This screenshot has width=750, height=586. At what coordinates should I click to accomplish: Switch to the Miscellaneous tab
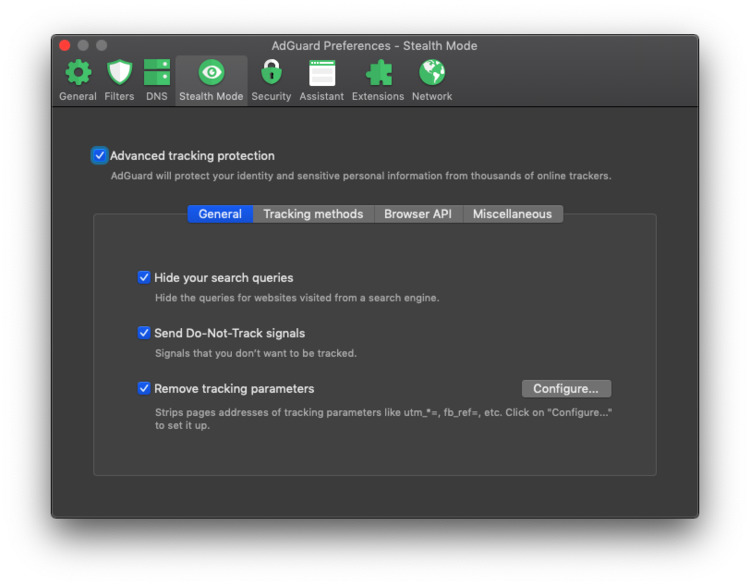[x=512, y=214]
